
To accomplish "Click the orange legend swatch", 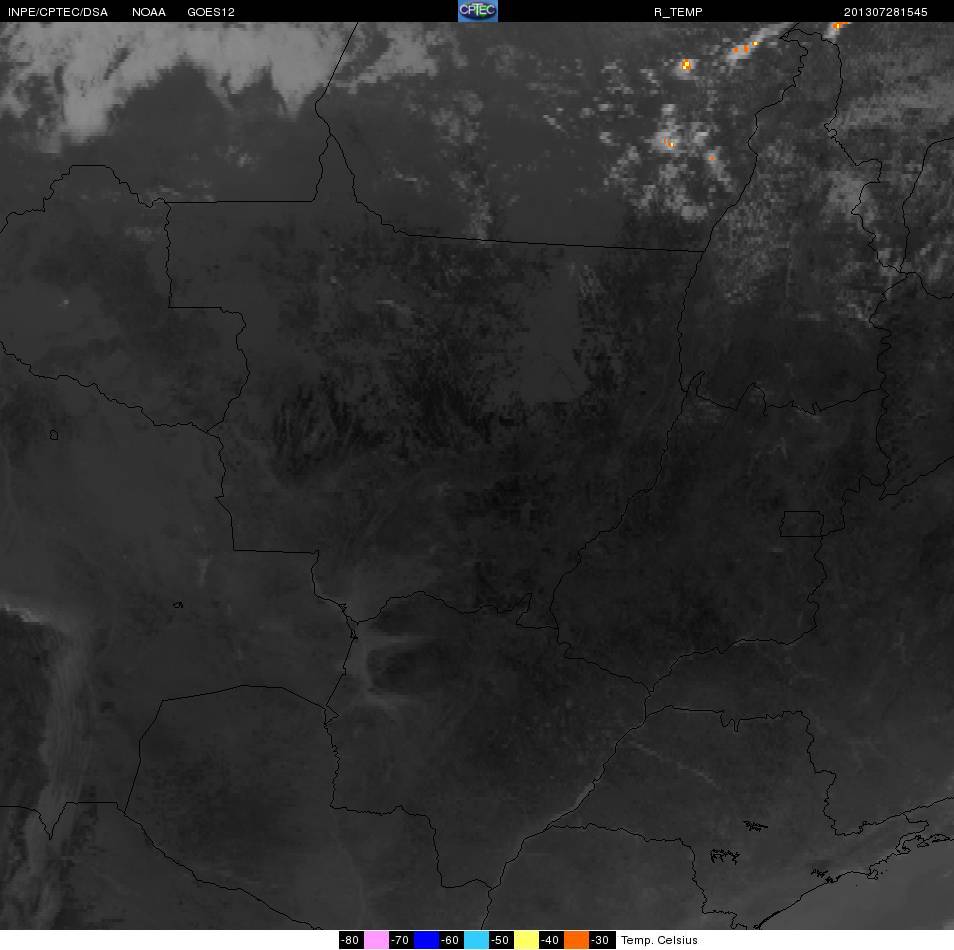I will click(x=576, y=940).
